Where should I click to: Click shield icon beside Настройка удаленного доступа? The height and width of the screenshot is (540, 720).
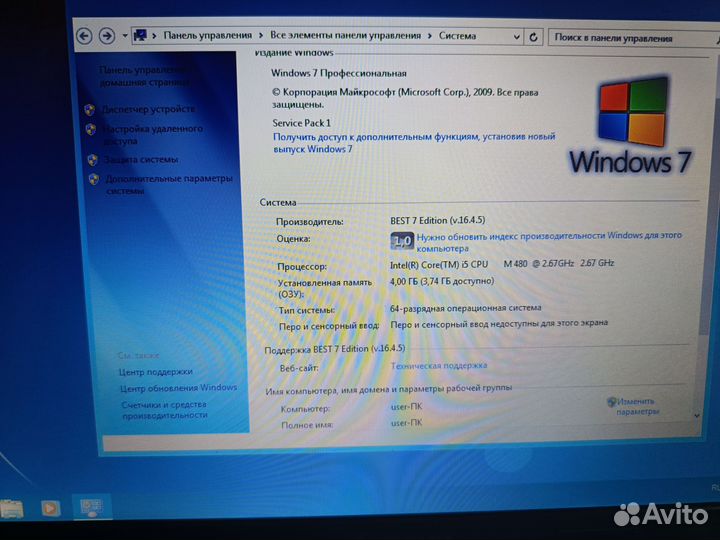point(91,129)
